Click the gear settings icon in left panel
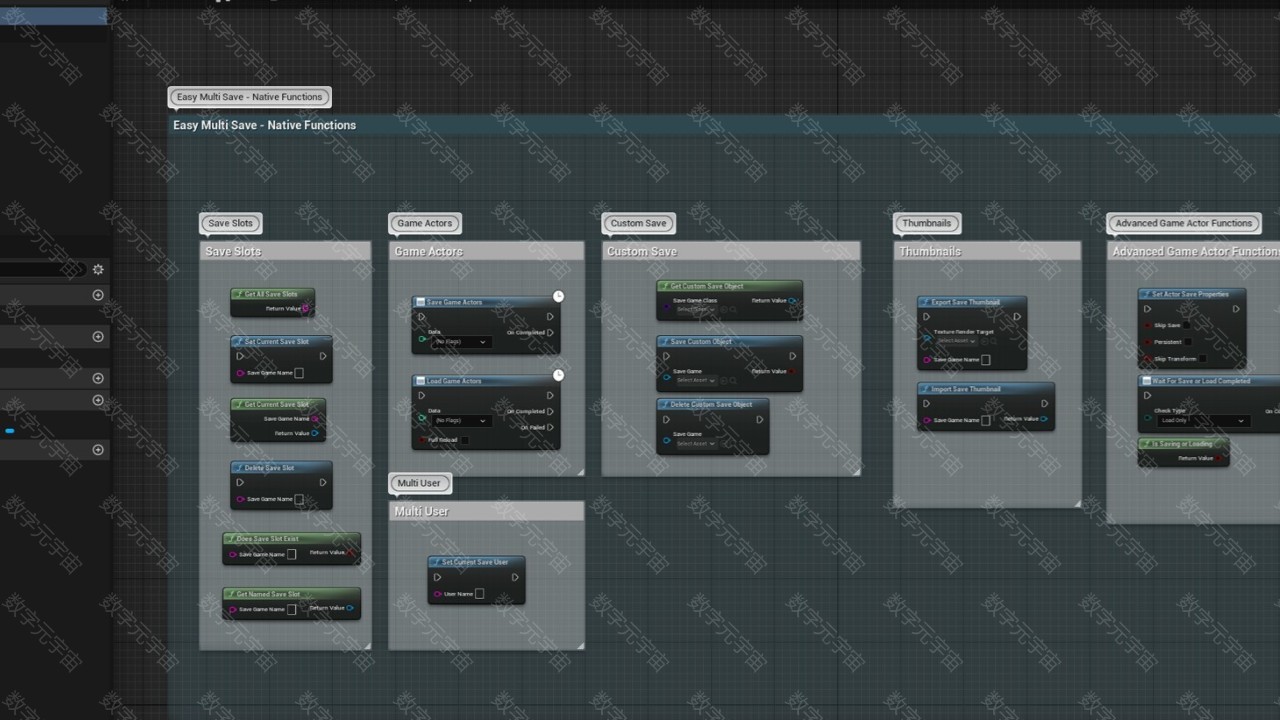This screenshot has height=720, width=1280. click(x=98, y=269)
